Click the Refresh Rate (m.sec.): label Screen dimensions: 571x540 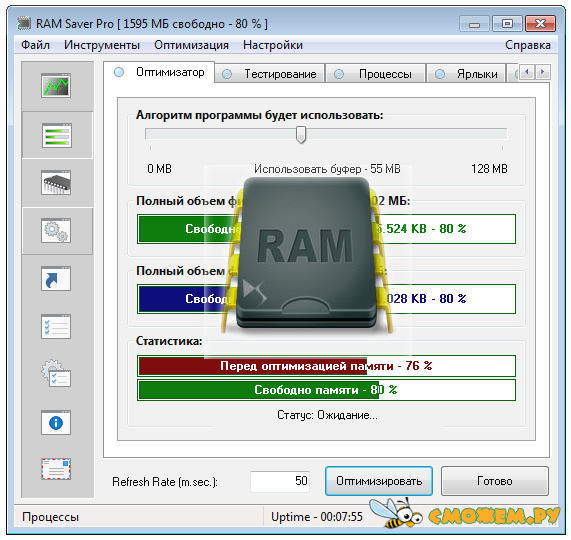165,482
